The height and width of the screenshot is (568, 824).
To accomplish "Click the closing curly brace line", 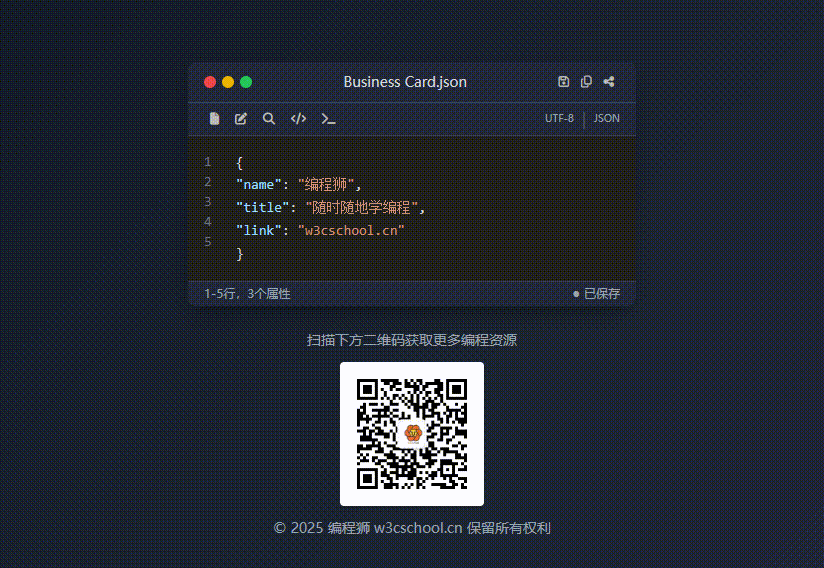I will click(x=240, y=254).
